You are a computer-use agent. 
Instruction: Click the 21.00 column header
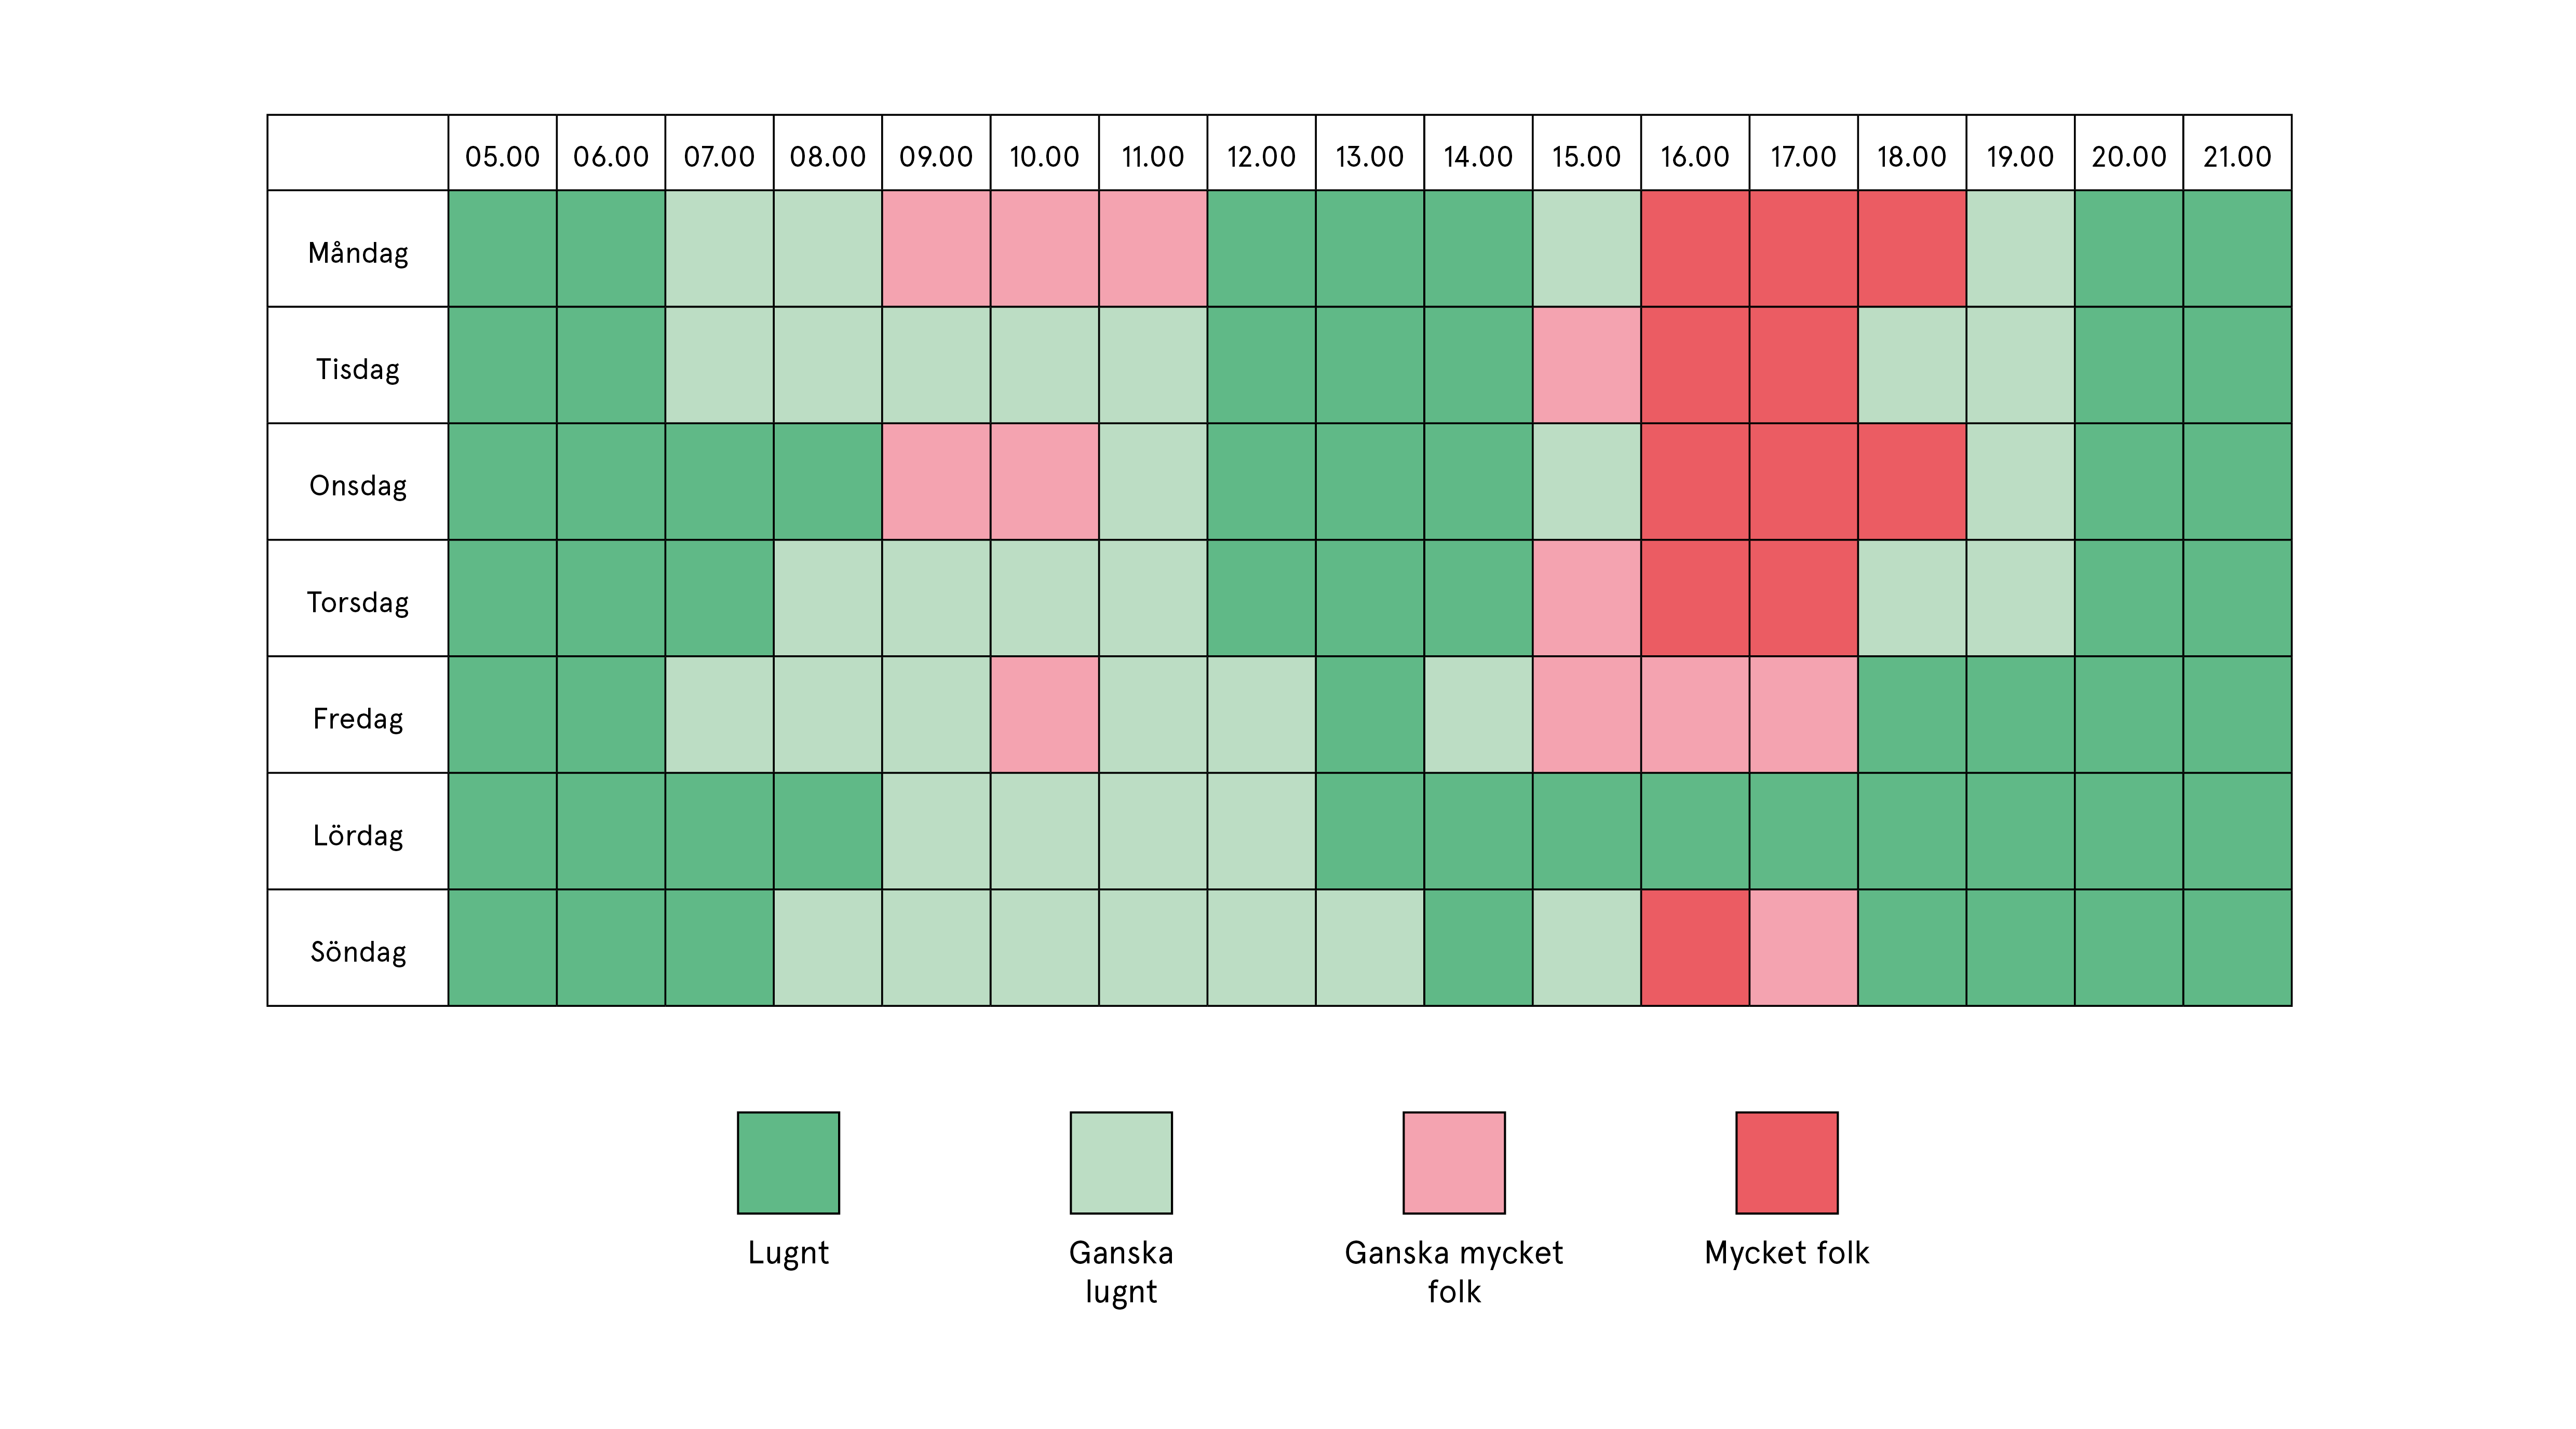pyautogui.click(x=2237, y=153)
